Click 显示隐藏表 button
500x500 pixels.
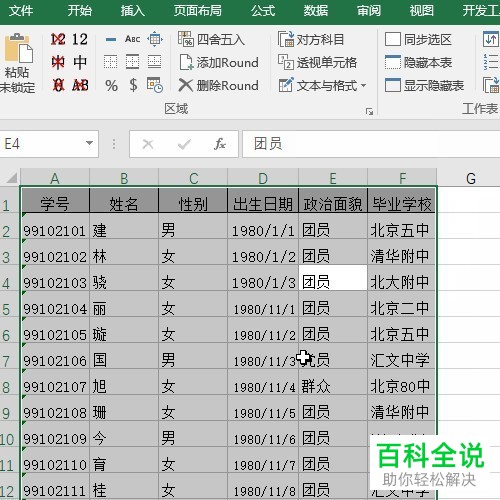tap(424, 85)
